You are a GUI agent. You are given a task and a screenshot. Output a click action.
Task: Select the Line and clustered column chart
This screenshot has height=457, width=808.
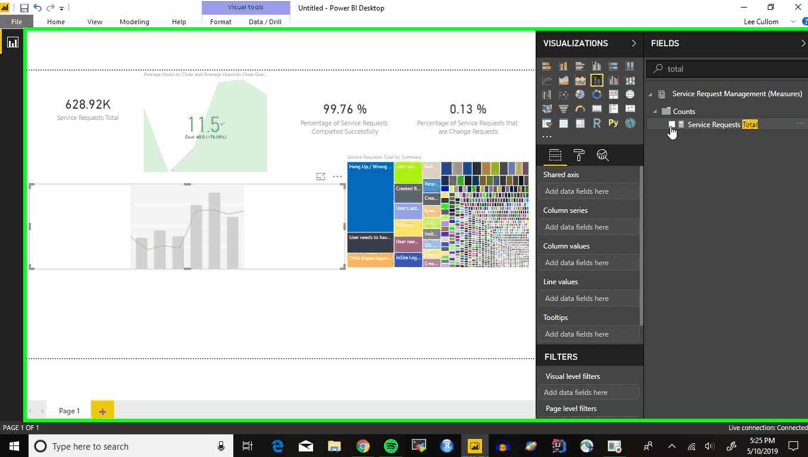(613, 80)
